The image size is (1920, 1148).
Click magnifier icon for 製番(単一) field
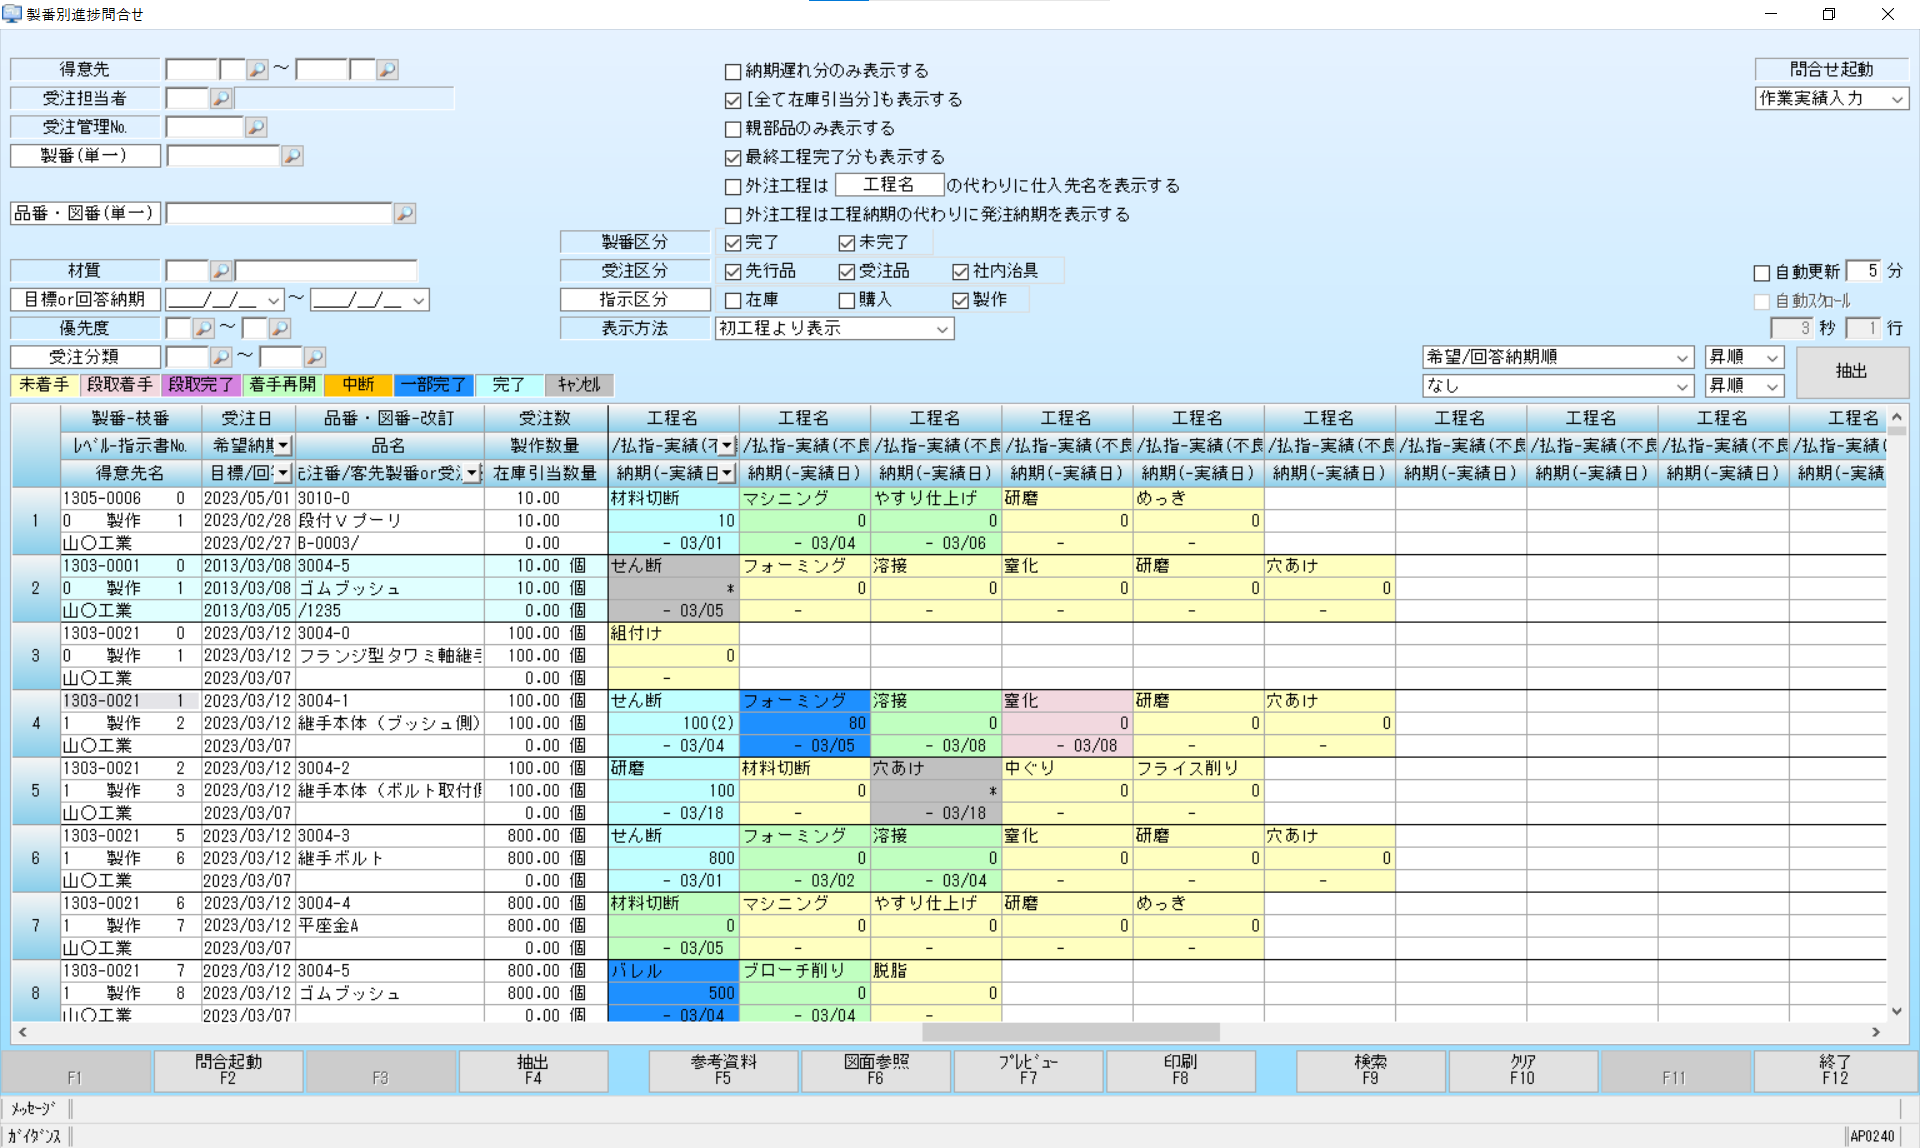click(292, 157)
